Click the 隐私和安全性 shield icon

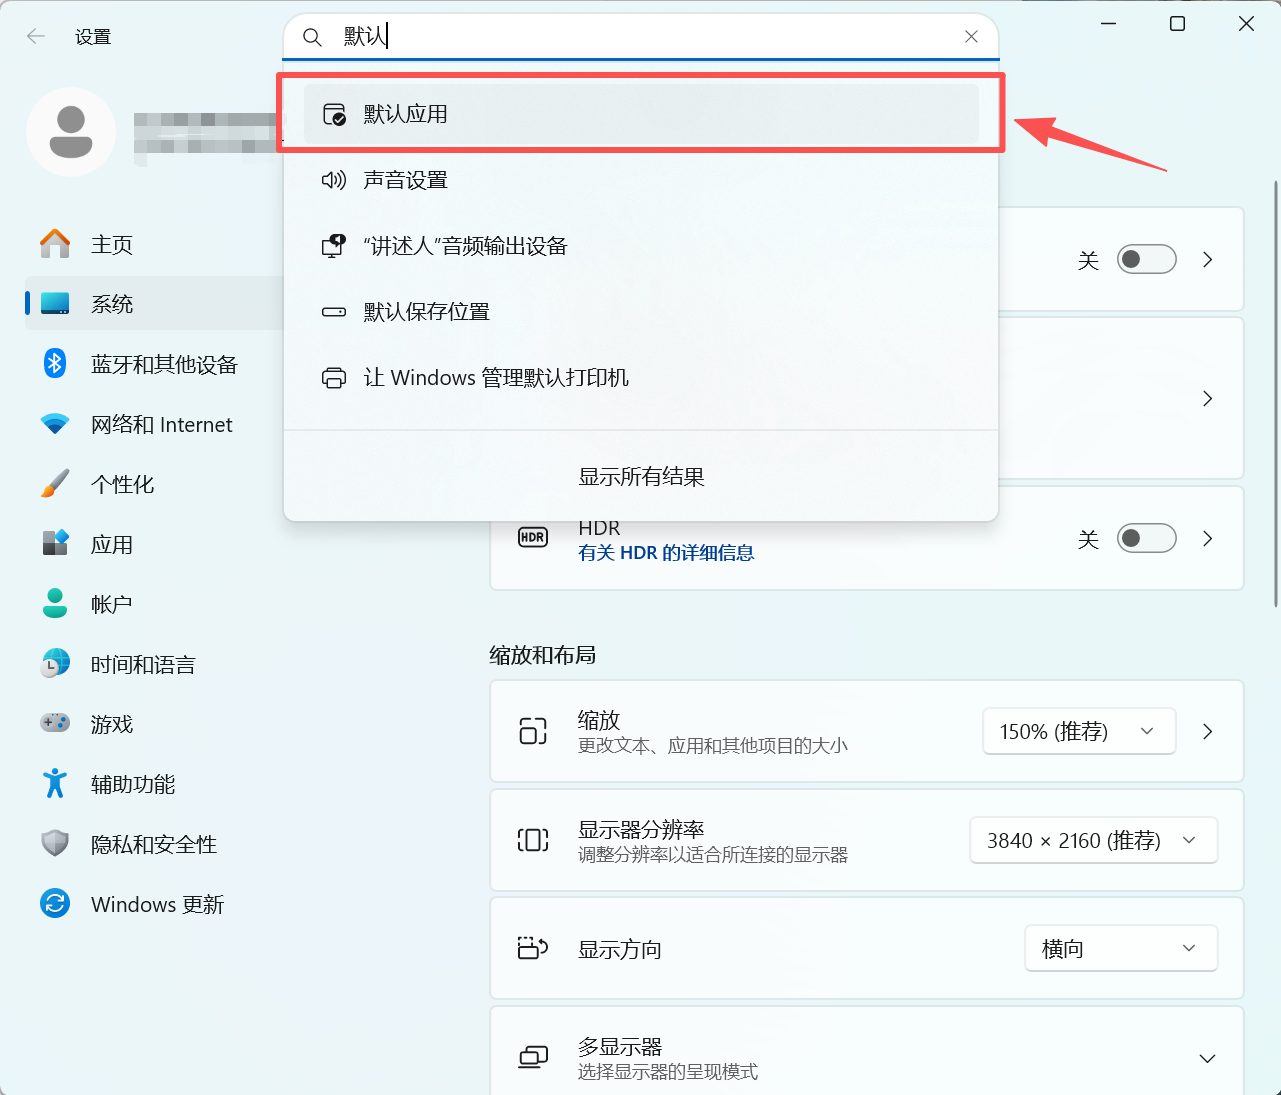(55, 844)
